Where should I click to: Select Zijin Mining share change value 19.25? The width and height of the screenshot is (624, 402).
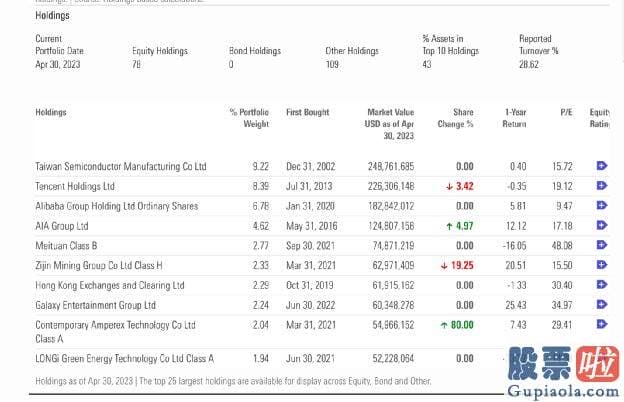(462, 265)
